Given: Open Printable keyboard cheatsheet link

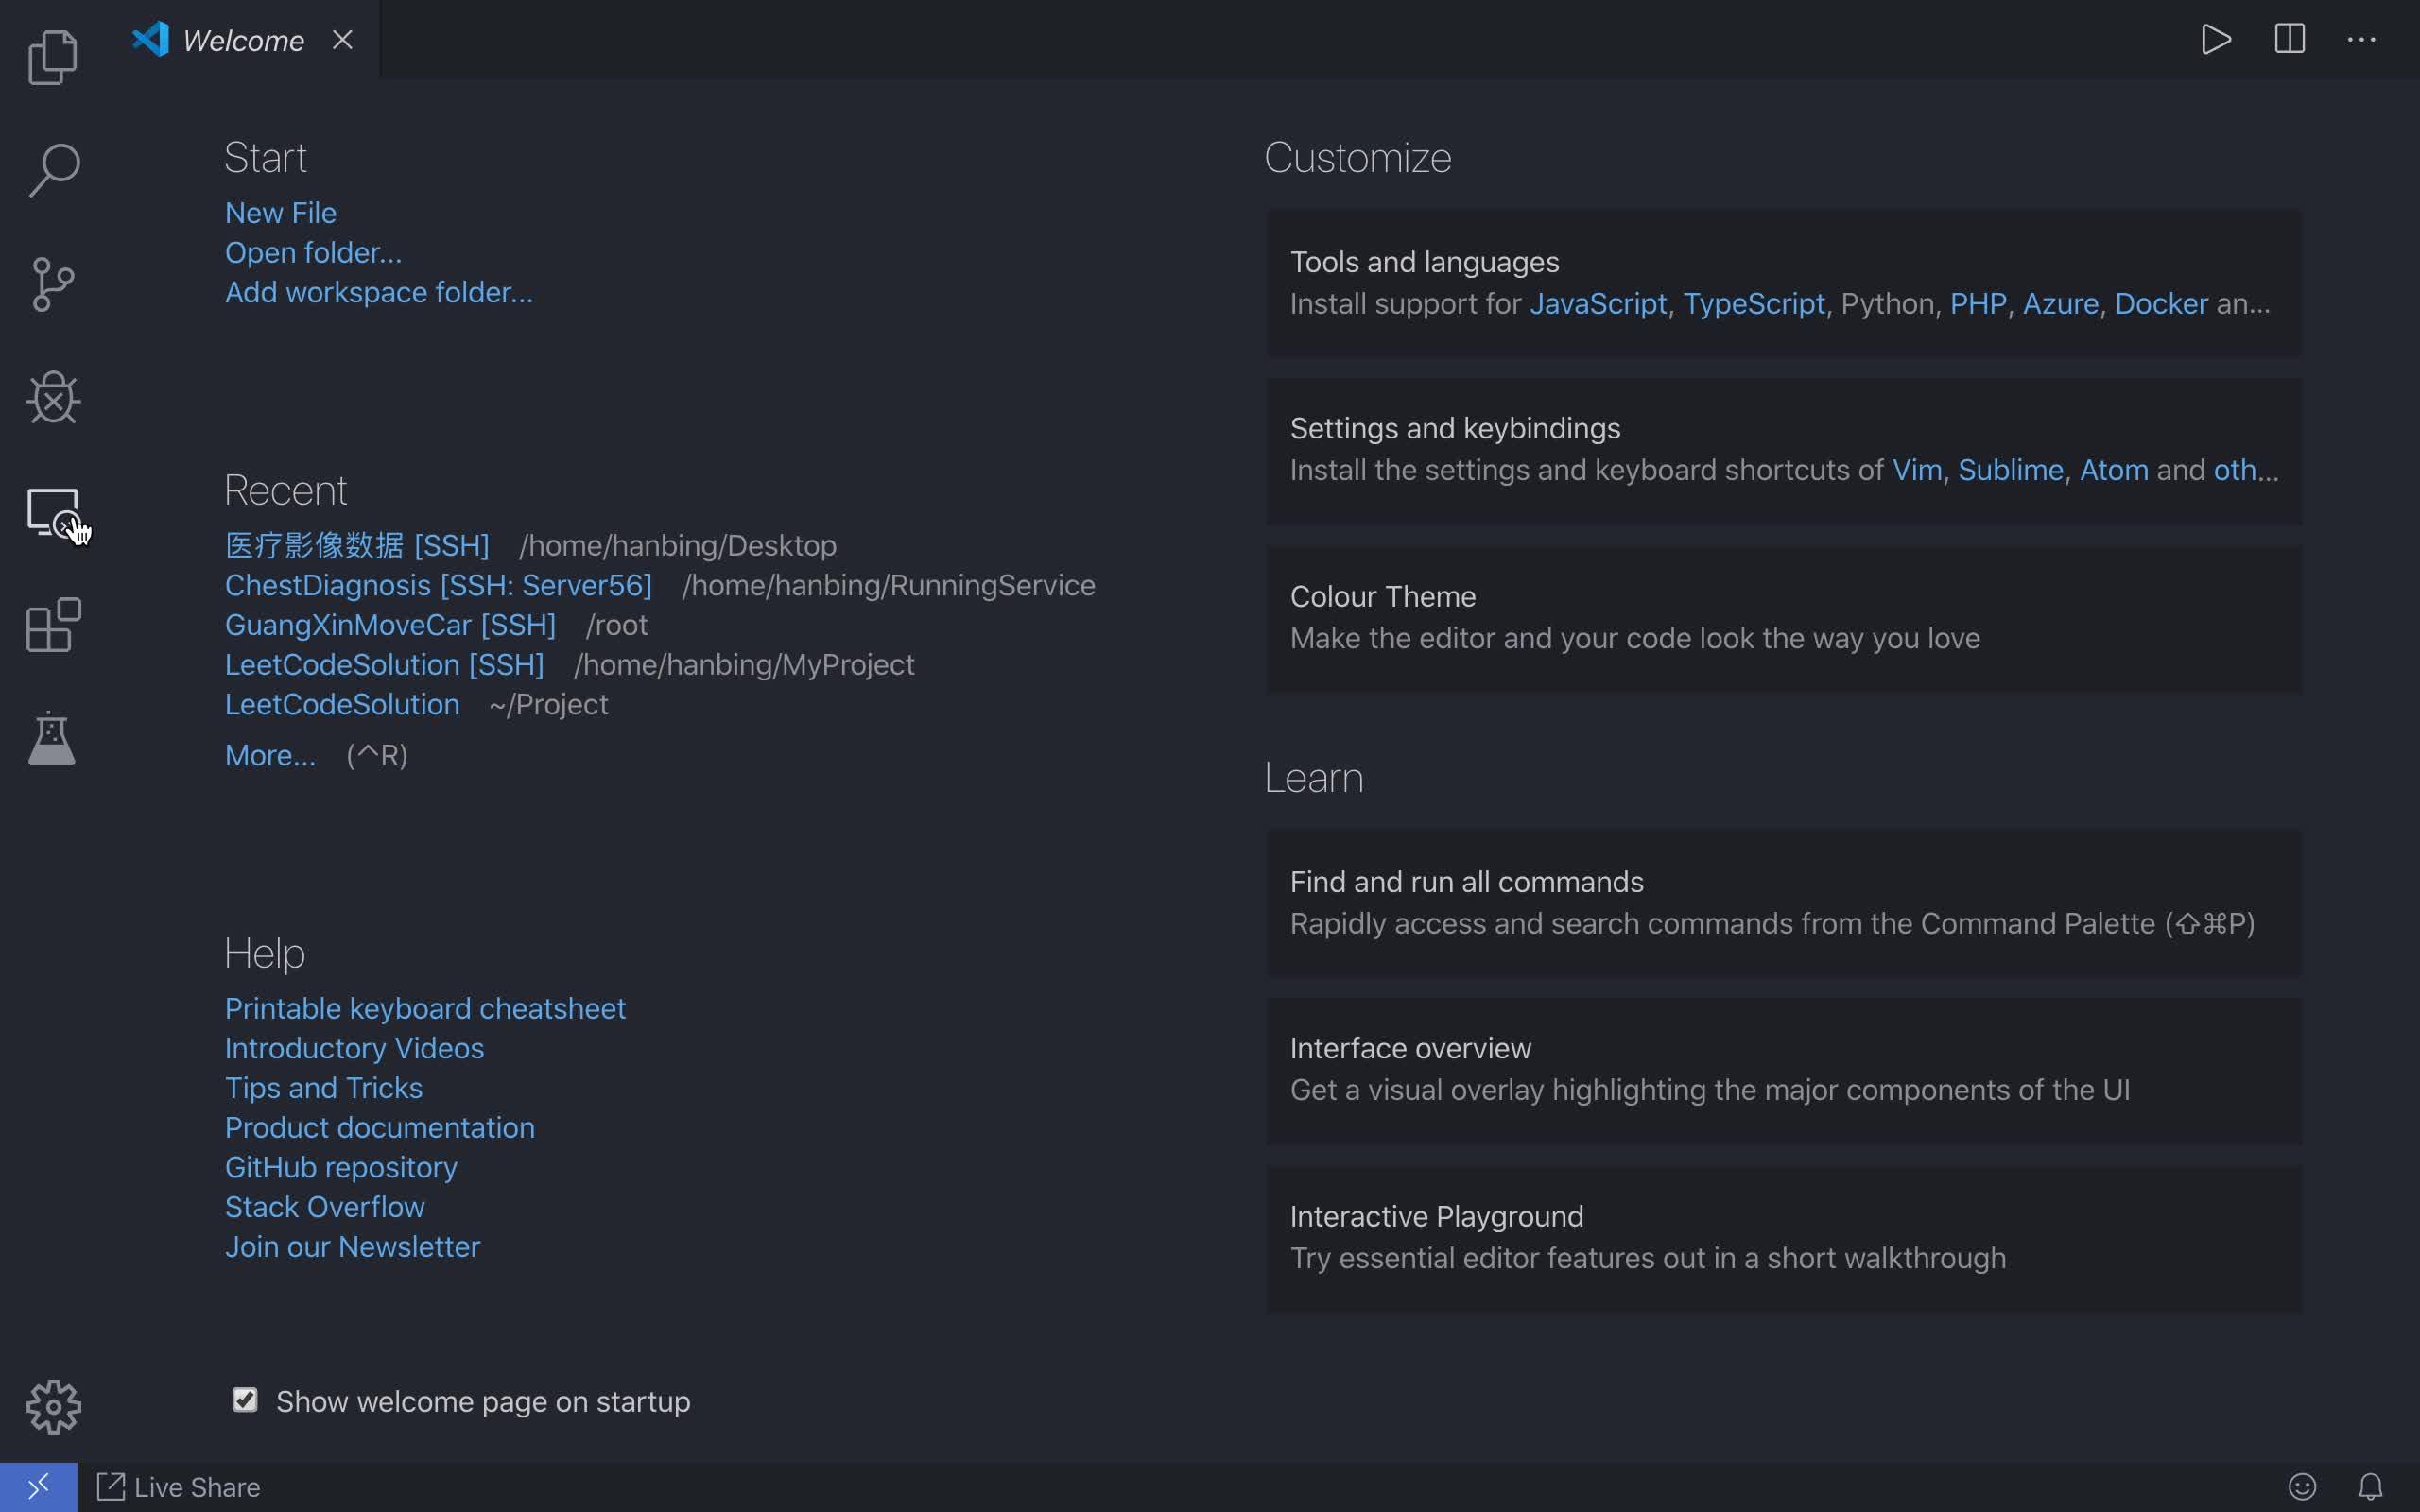Looking at the screenshot, I should [x=425, y=1008].
